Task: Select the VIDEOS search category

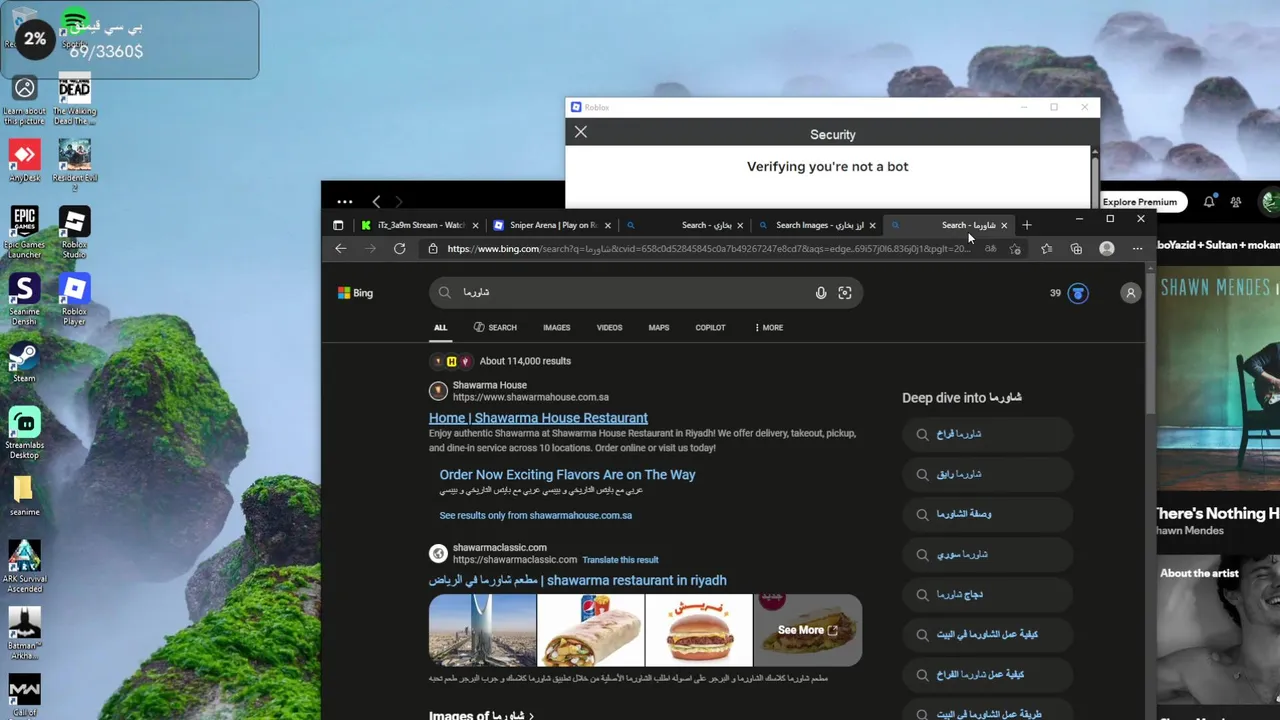Action: pos(609,327)
